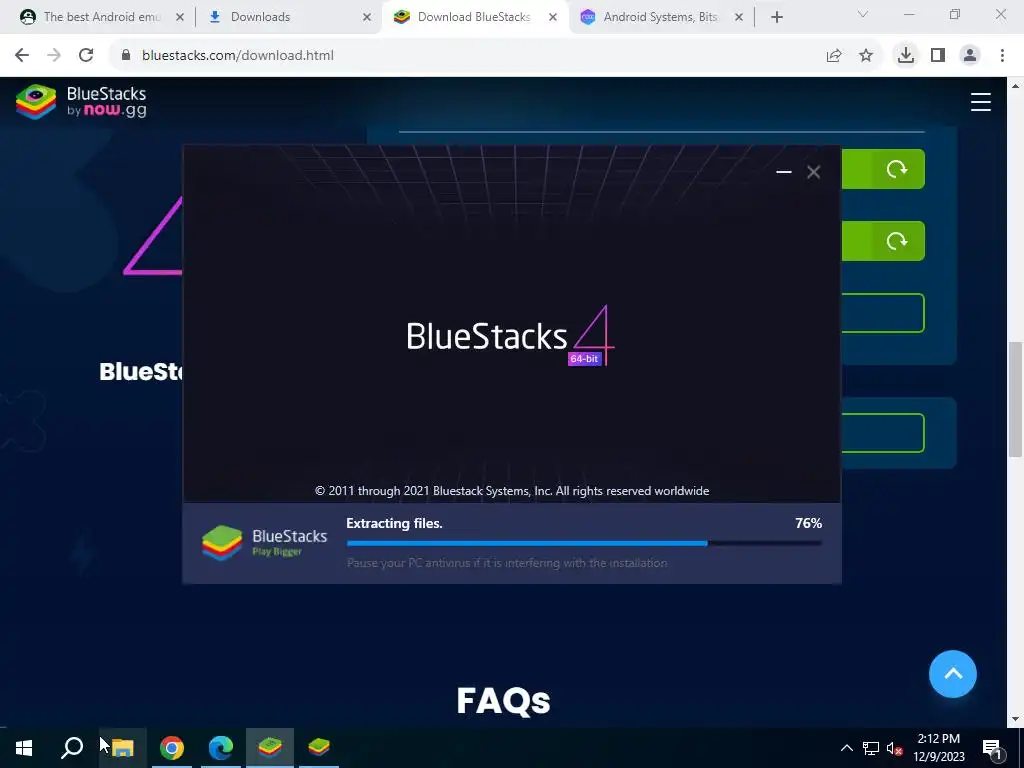Screen dimensions: 1024x768
Task: Open a new browser tab
Action: (776, 17)
